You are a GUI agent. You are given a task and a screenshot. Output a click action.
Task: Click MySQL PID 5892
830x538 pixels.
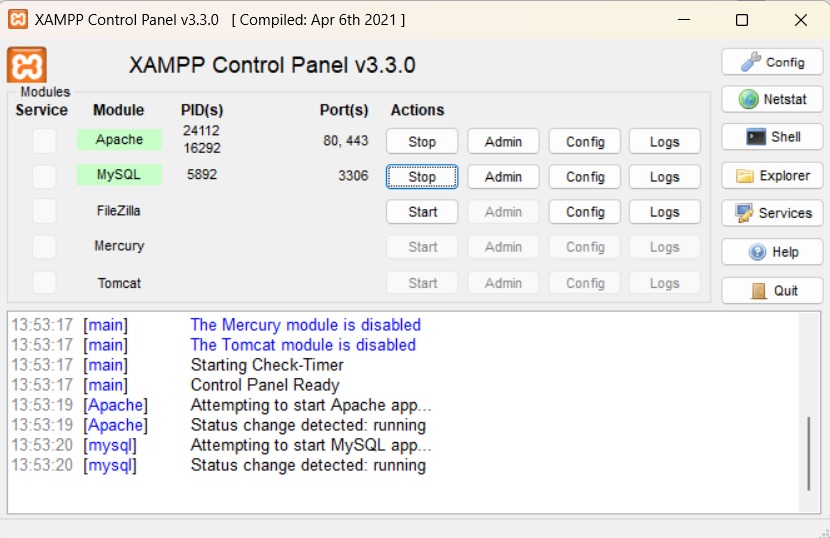click(x=202, y=174)
